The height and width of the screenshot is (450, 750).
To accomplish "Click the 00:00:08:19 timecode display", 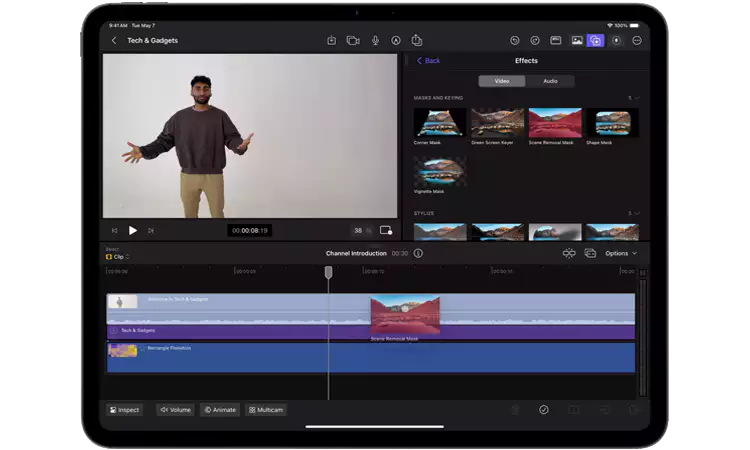I will (249, 230).
